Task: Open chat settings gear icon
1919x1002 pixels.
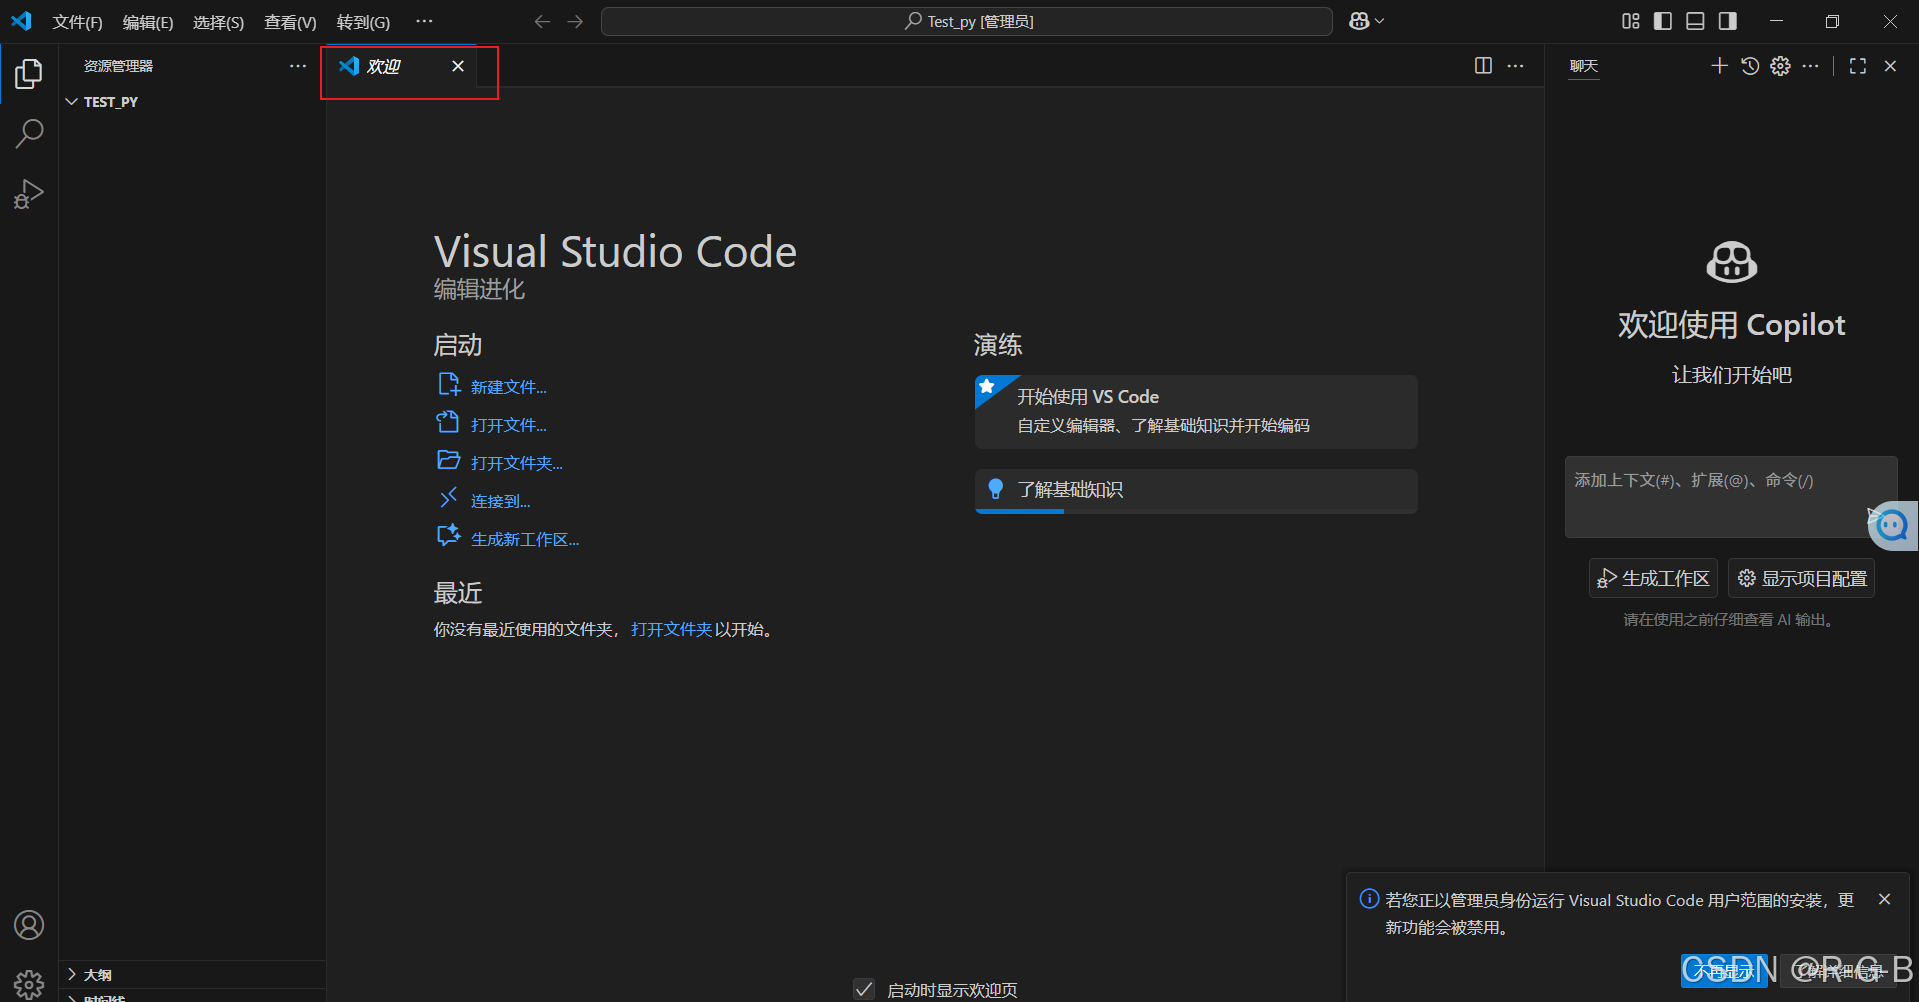Action: [1781, 65]
